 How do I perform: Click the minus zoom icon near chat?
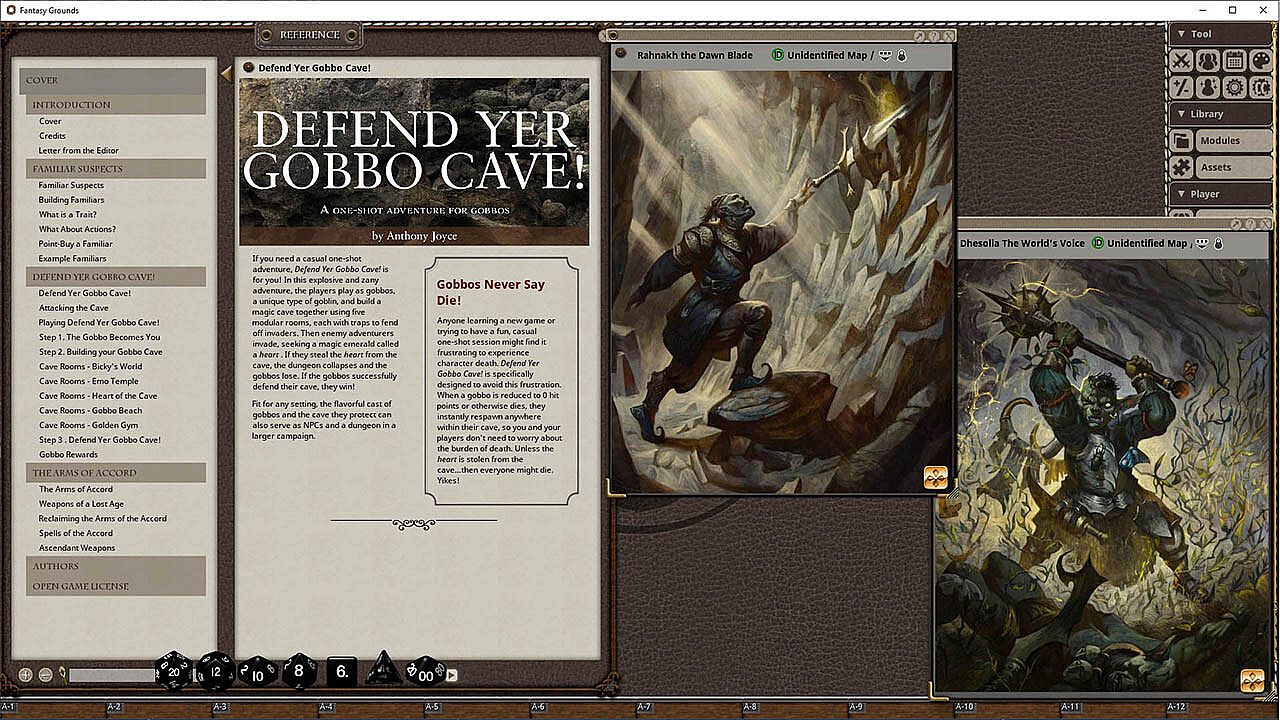coord(45,675)
